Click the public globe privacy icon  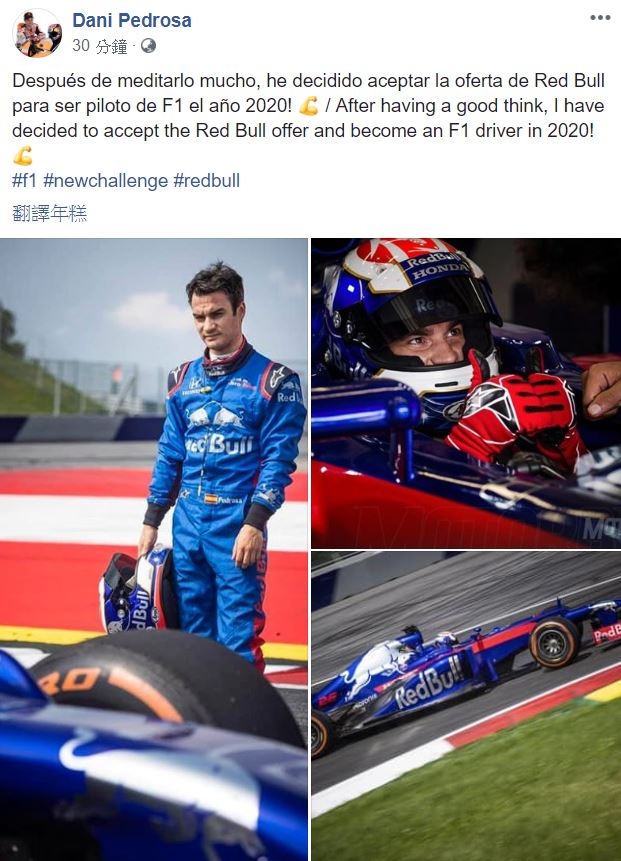click(x=148, y=46)
